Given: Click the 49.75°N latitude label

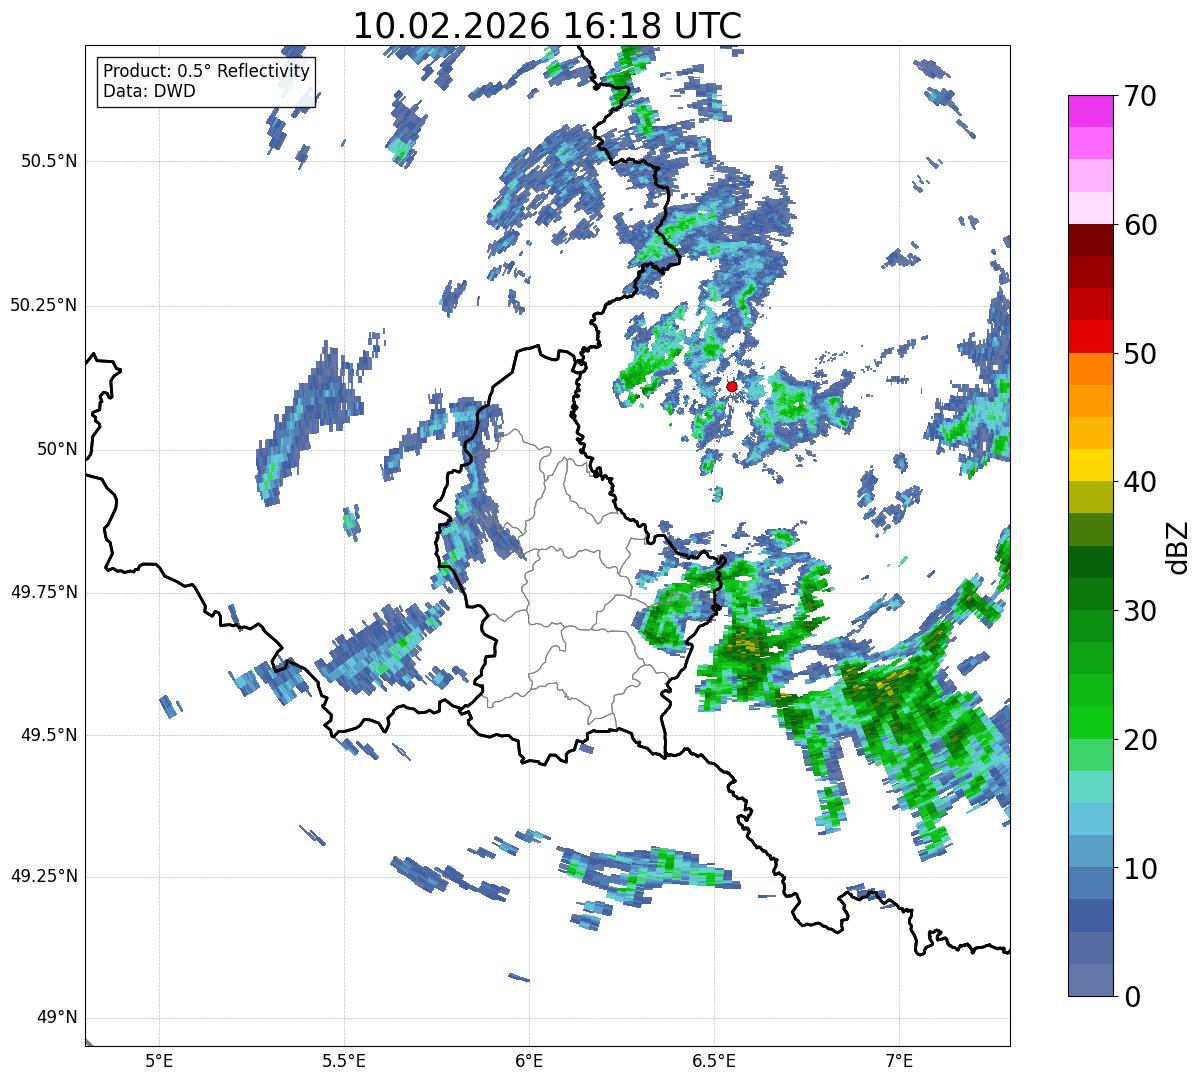Looking at the screenshot, I should point(43,592).
